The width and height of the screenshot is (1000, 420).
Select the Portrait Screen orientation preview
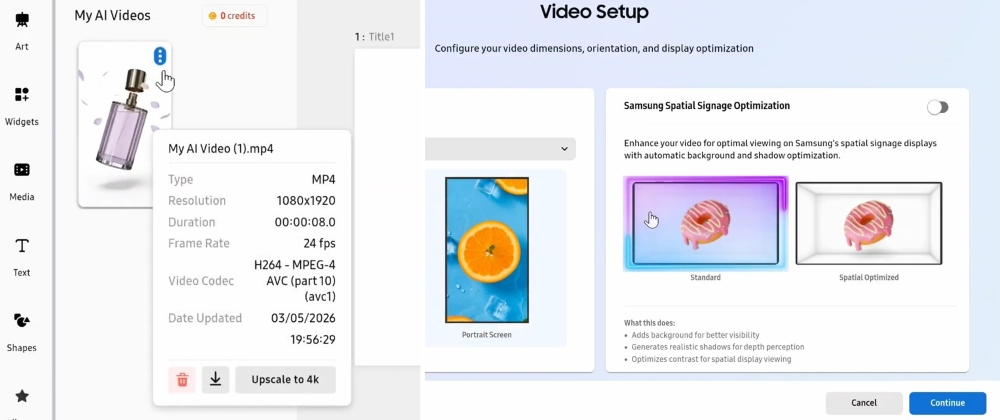(x=486, y=250)
